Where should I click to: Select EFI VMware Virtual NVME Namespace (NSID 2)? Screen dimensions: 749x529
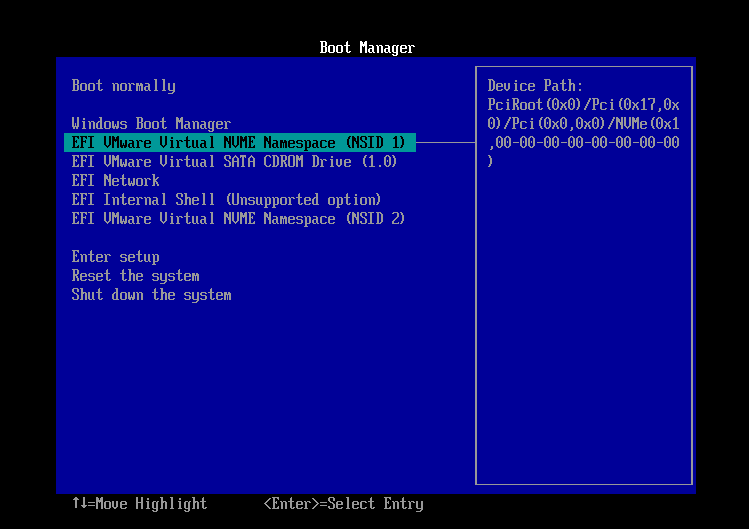pos(238,219)
